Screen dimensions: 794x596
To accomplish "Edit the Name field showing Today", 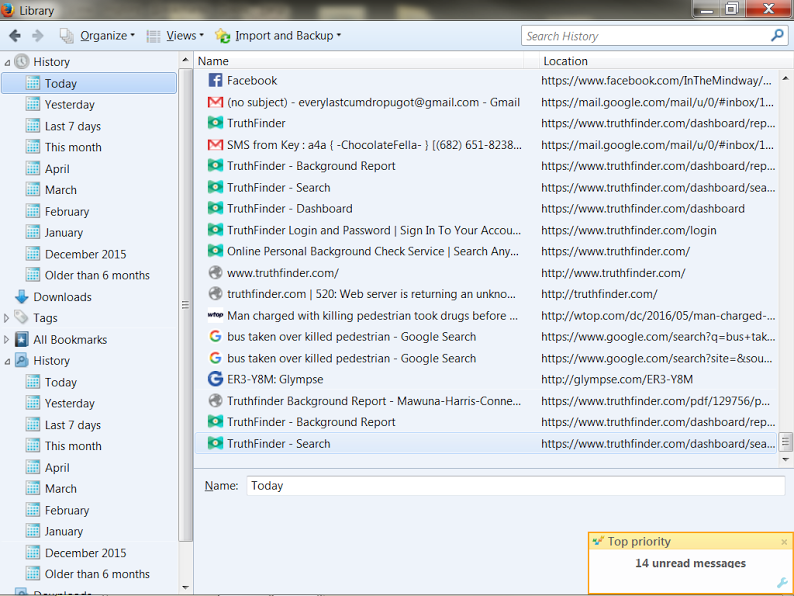I will 515,486.
